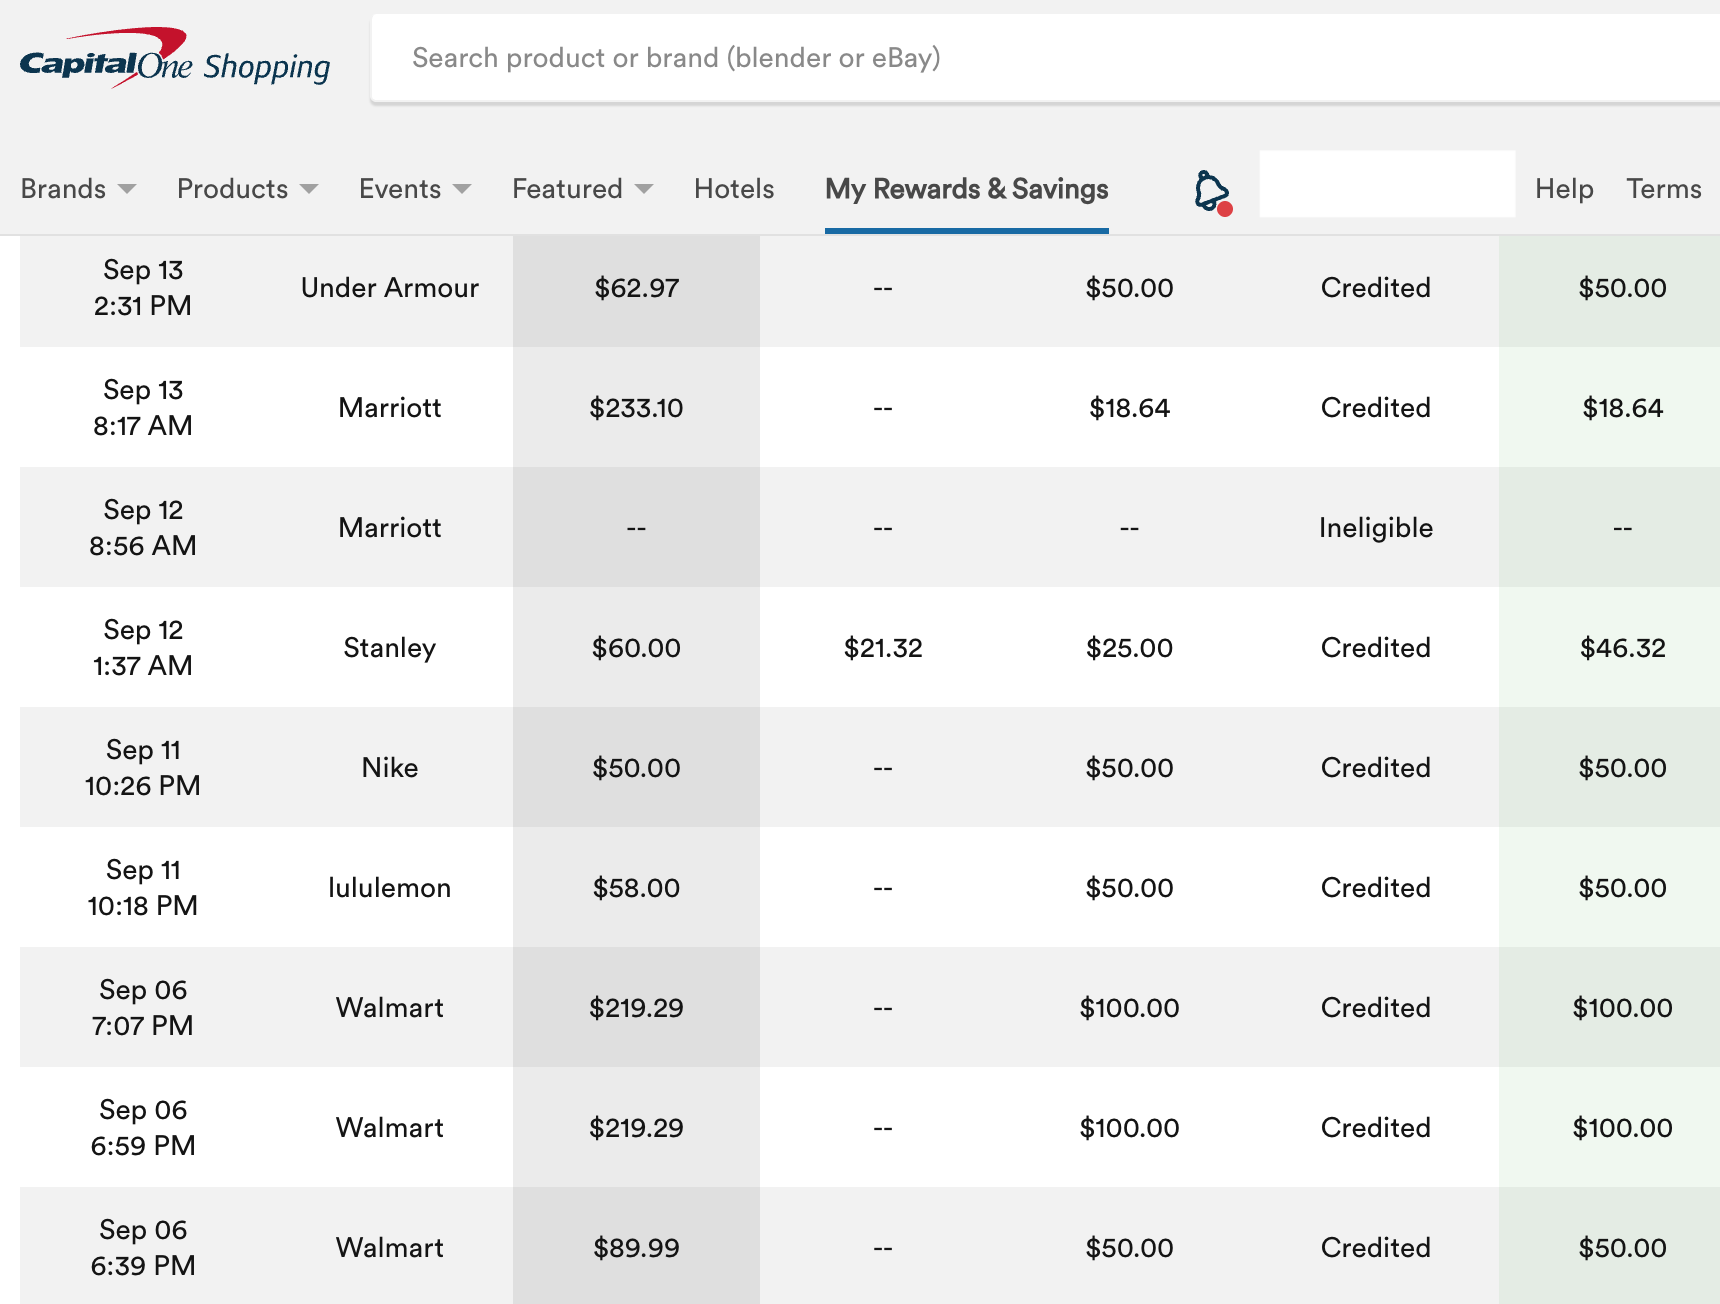The image size is (1720, 1304).
Task: Select the My Rewards & Savings tab
Action: 966,189
